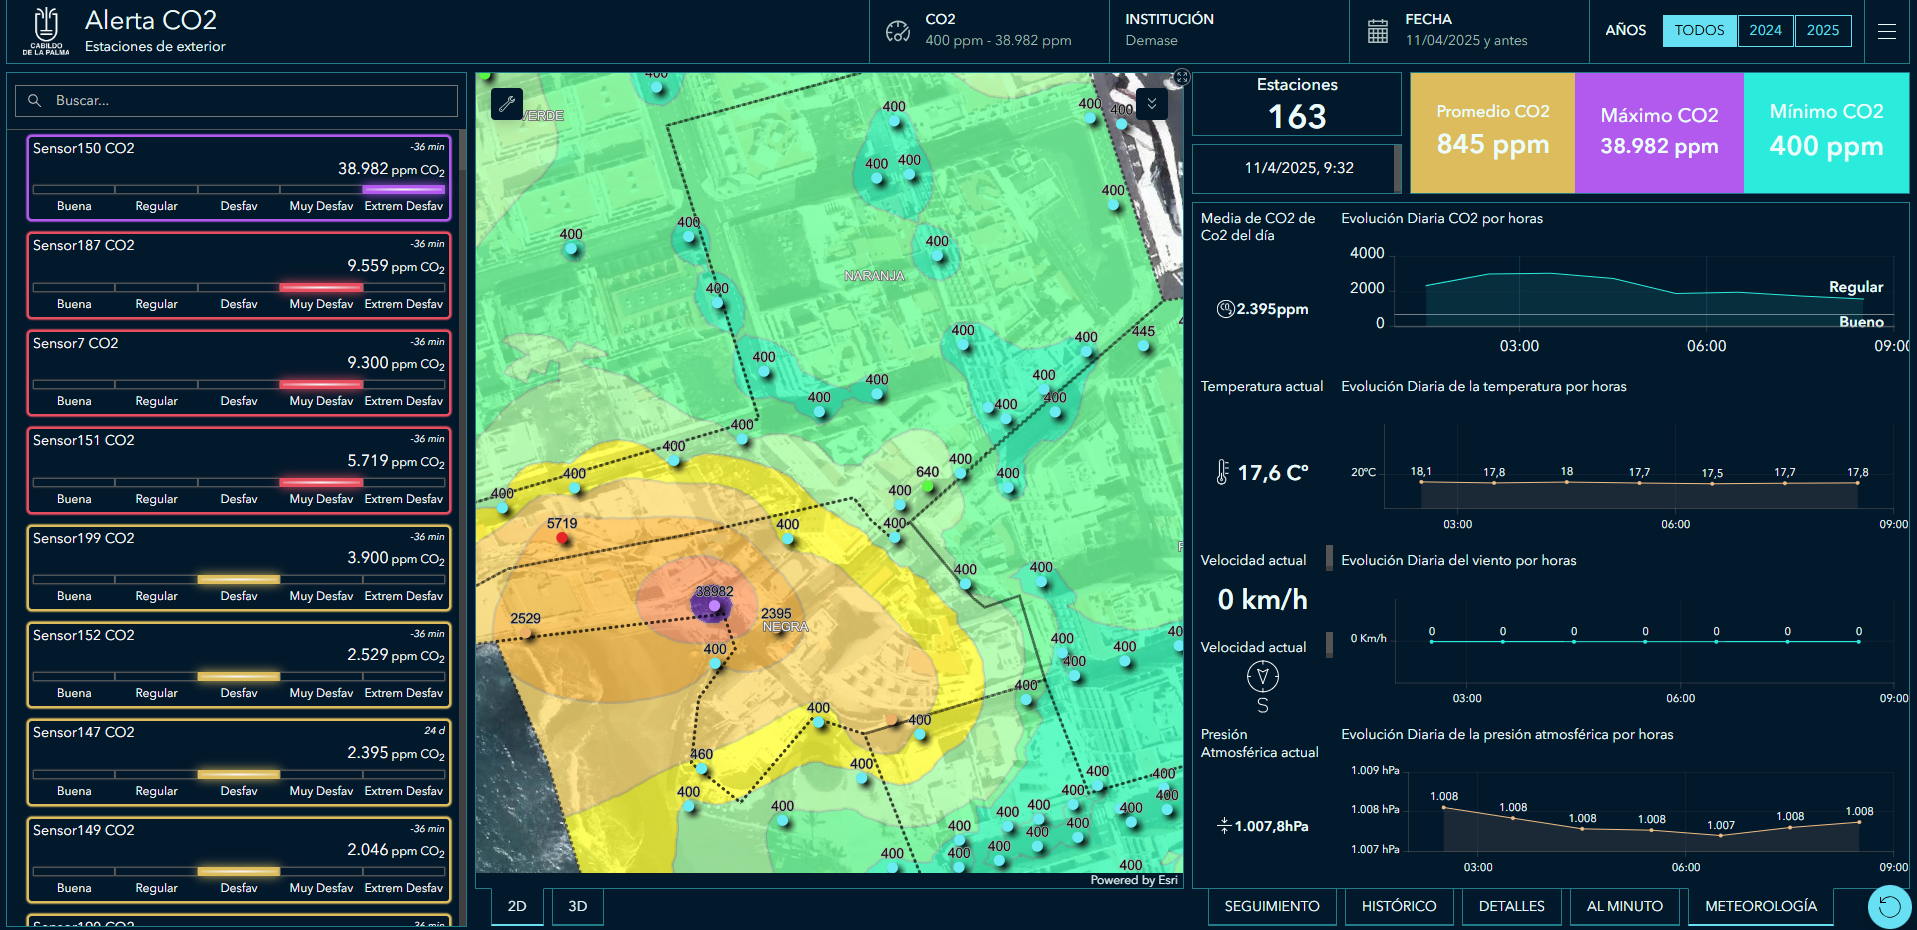Open the map tools wrench icon

click(x=507, y=103)
